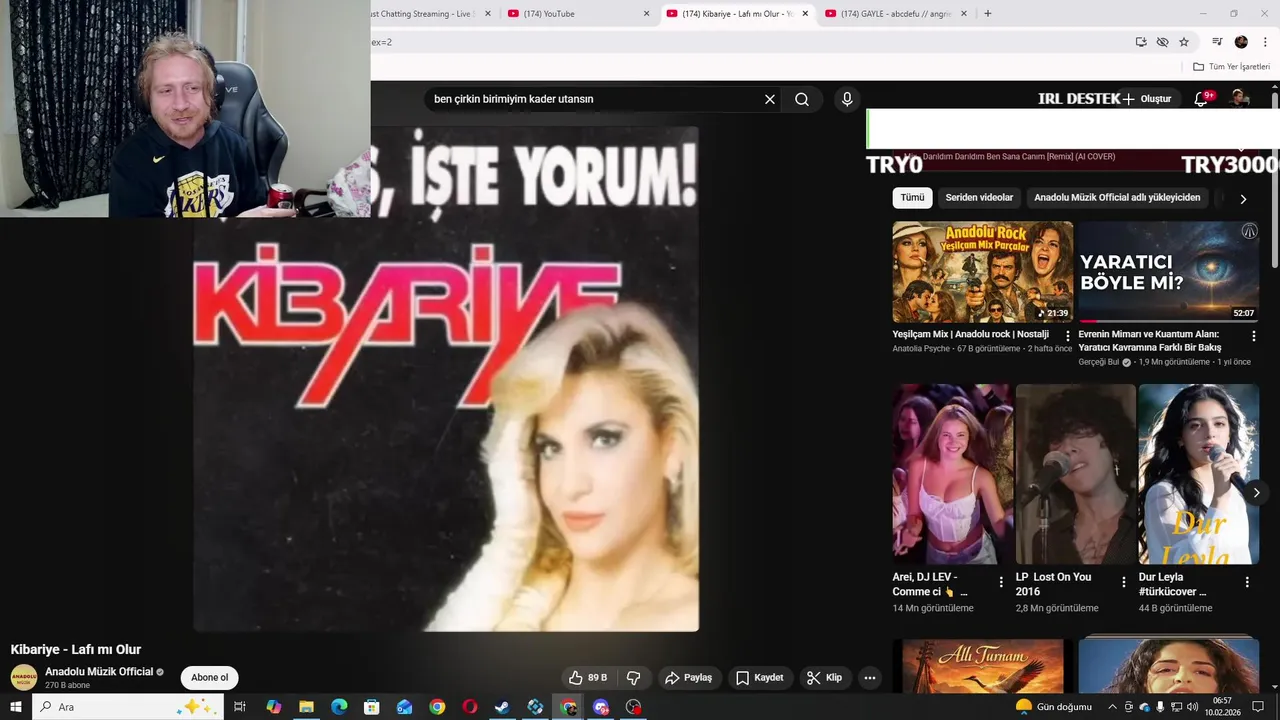This screenshot has height=720, width=1280.
Task: Open Tüm Yer İşaretleri bookmarks folder
Action: [x=1232, y=67]
